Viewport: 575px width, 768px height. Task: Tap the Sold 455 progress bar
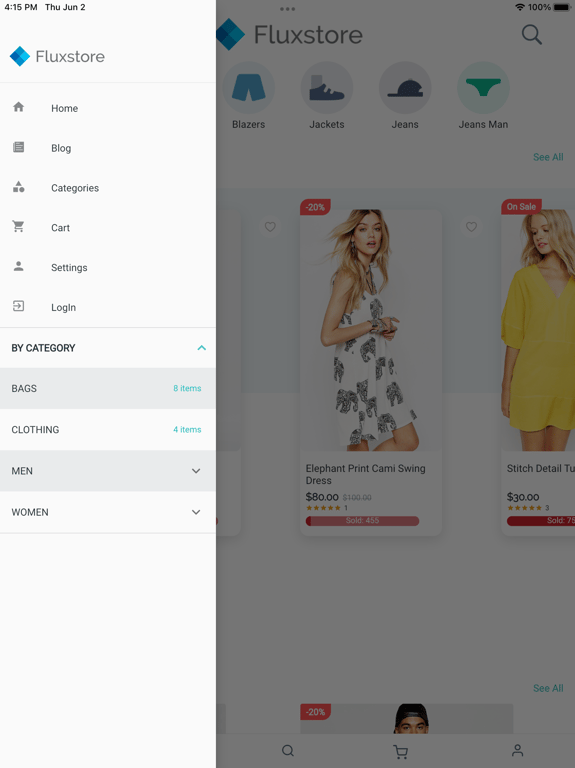click(x=362, y=521)
